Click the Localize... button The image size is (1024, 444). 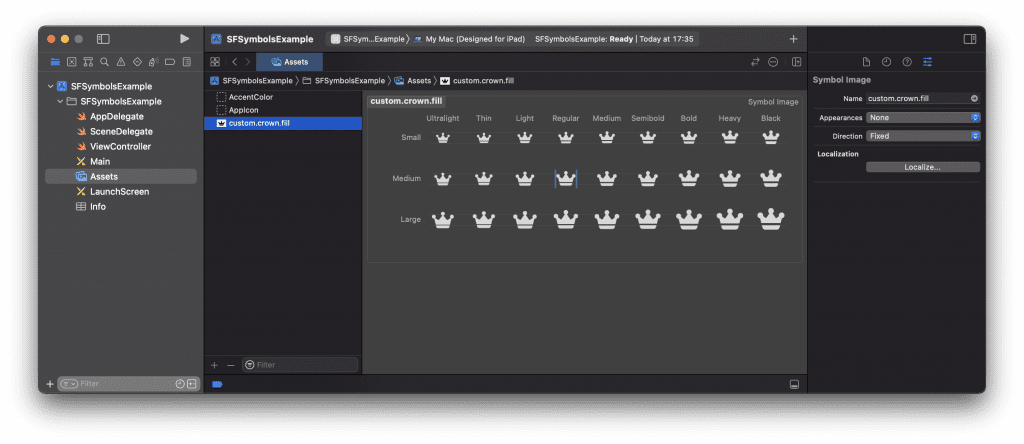point(923,167)
